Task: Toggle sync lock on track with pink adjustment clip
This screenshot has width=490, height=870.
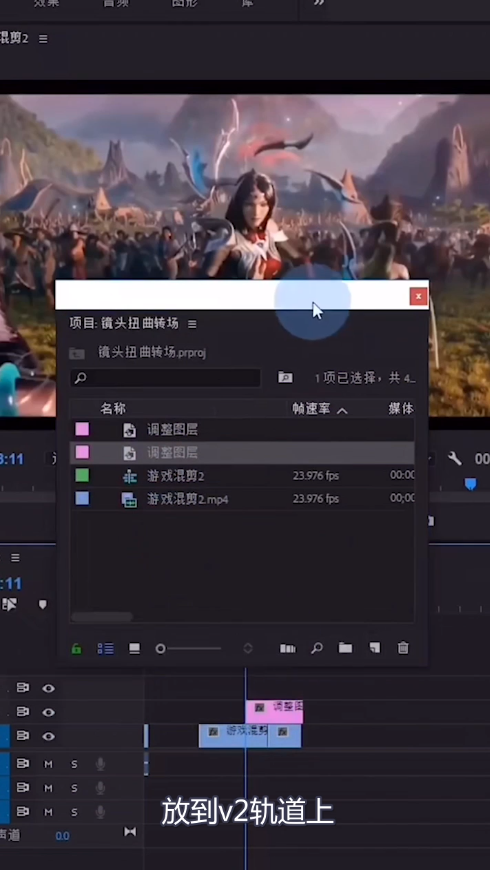Action: [23, 711]
